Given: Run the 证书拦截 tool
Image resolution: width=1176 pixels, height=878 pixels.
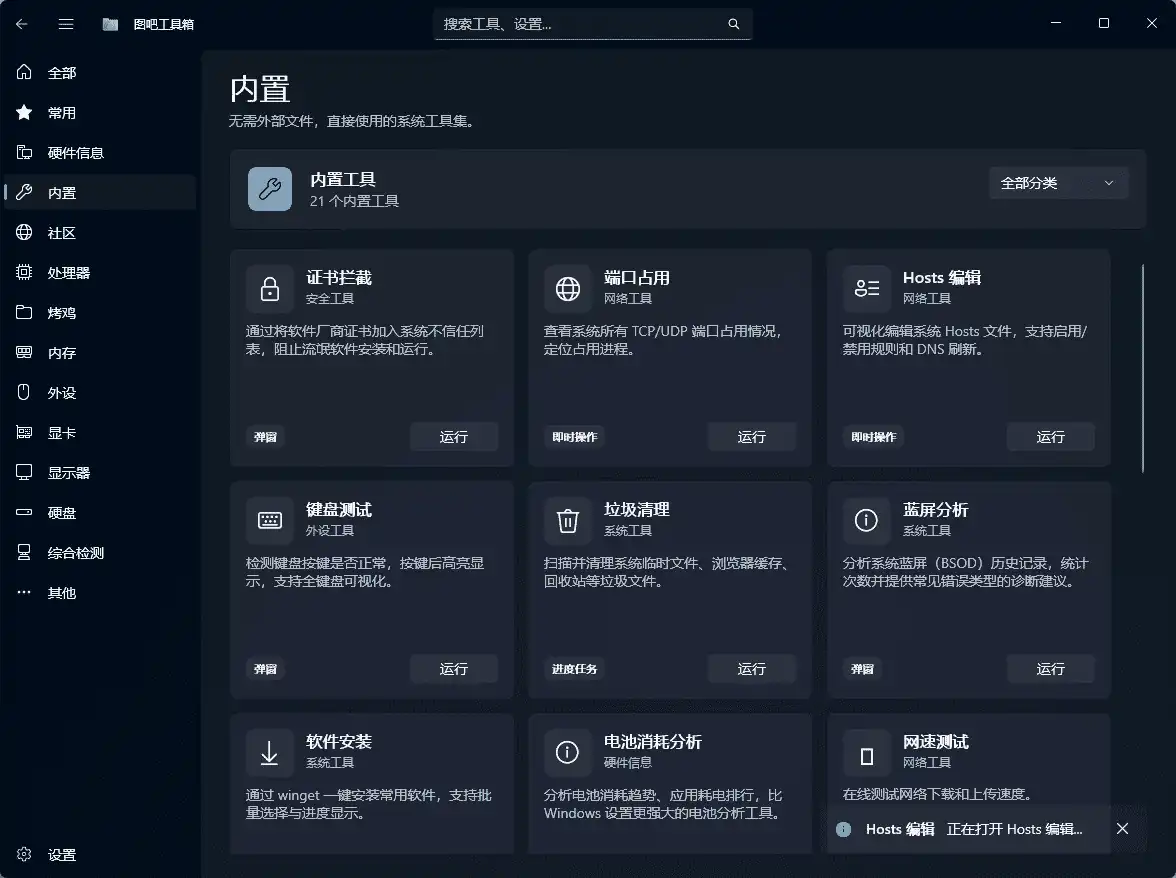Looking at the screenshot, I should (x=454, y=436).
